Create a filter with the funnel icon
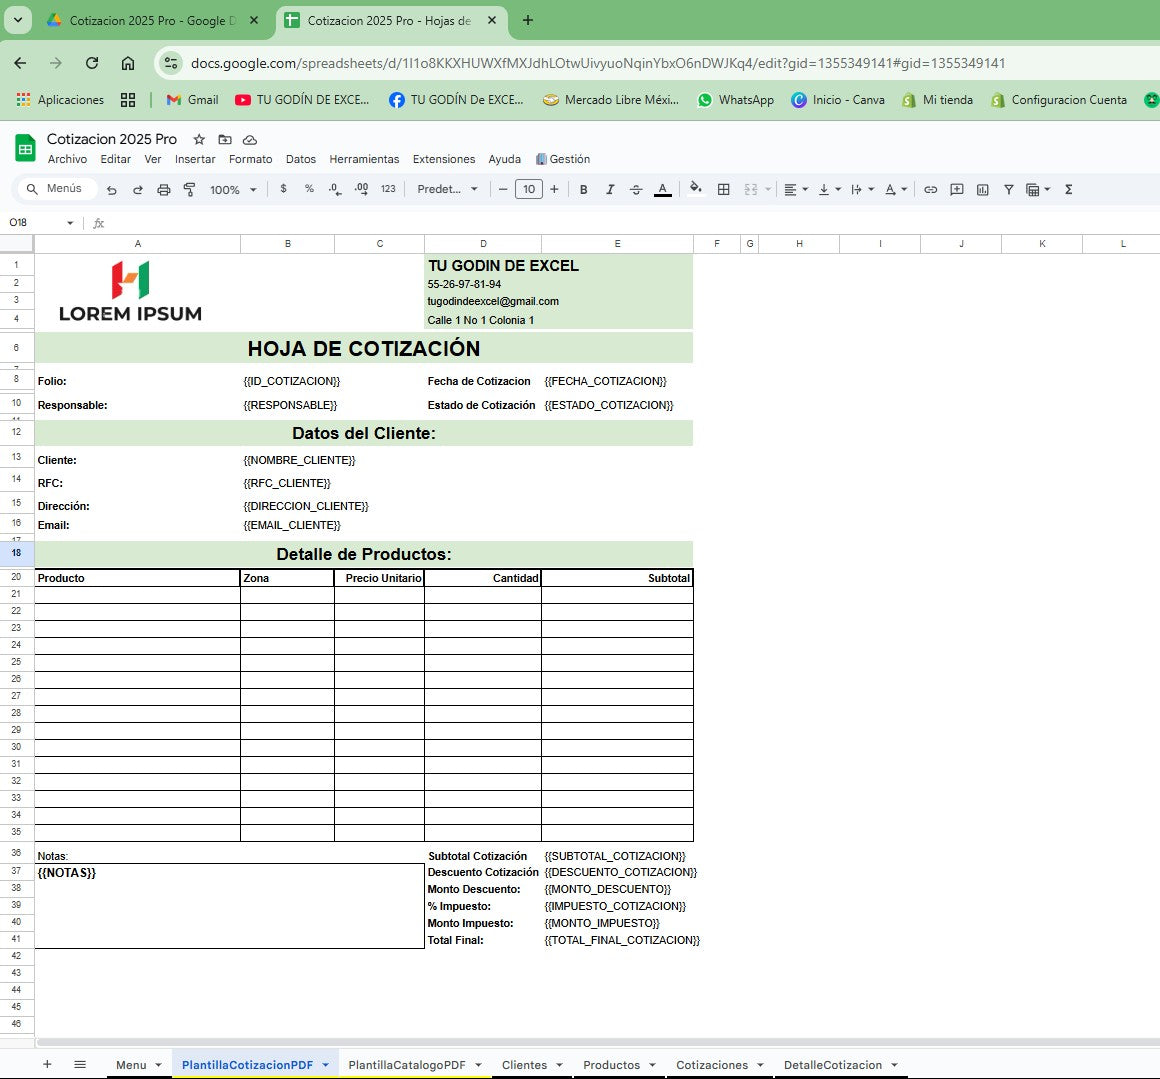 (x=1009, y=189)
